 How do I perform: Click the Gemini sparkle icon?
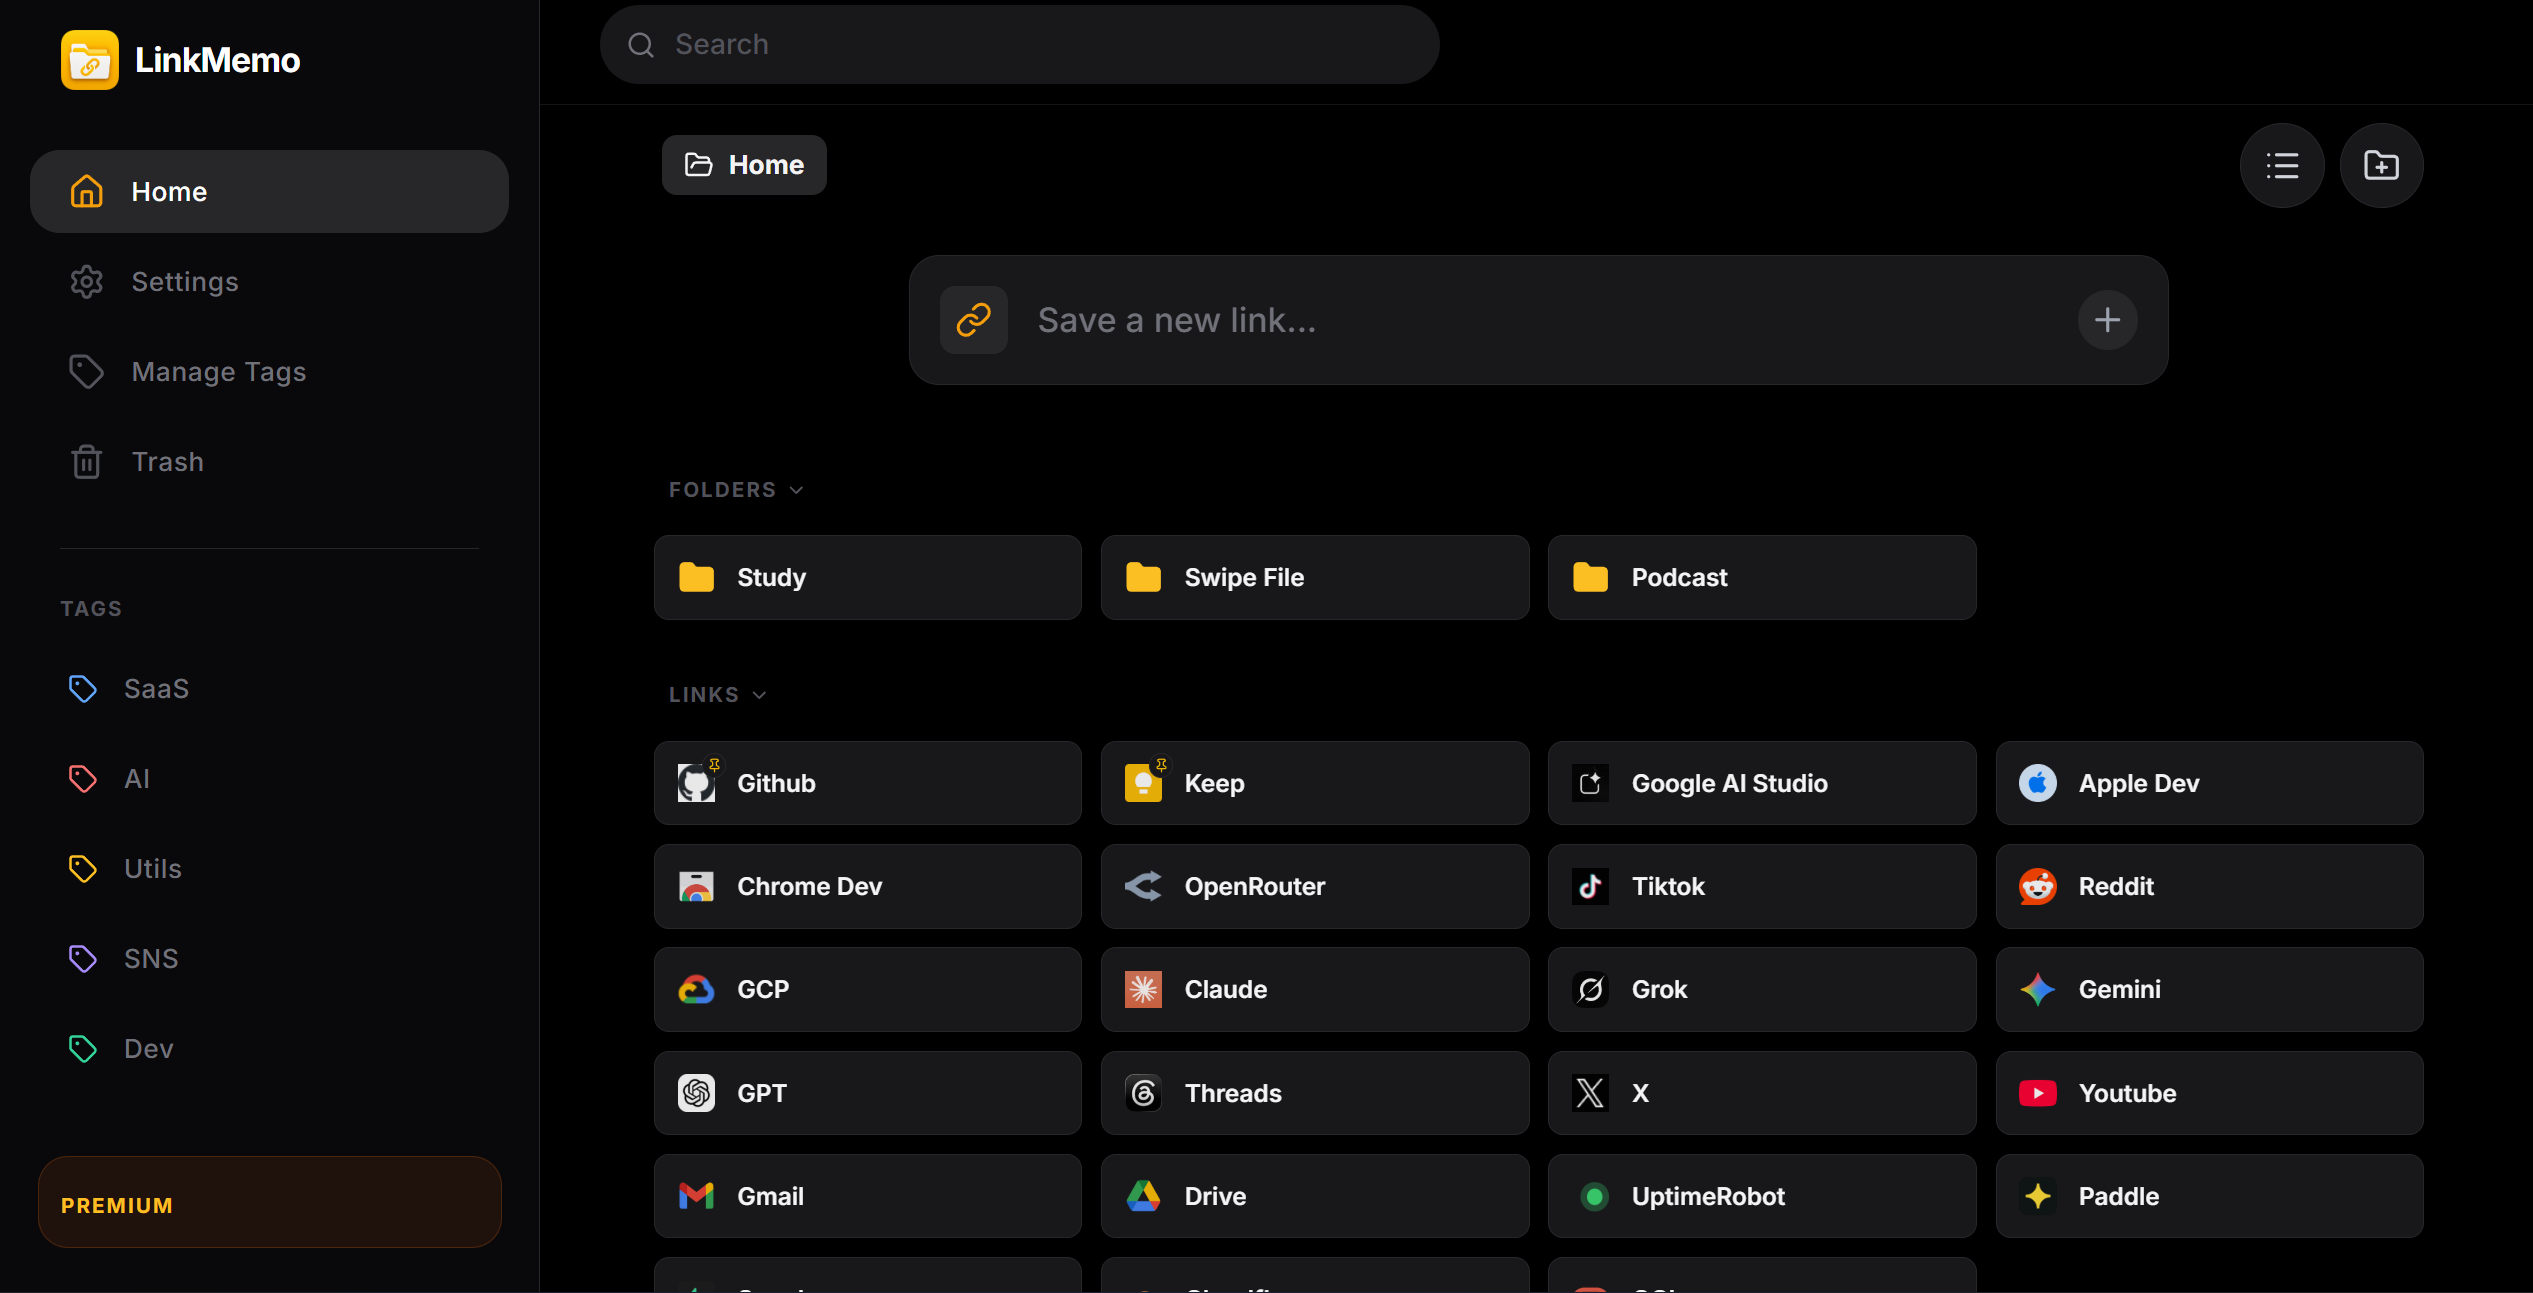click(2037, 990)
